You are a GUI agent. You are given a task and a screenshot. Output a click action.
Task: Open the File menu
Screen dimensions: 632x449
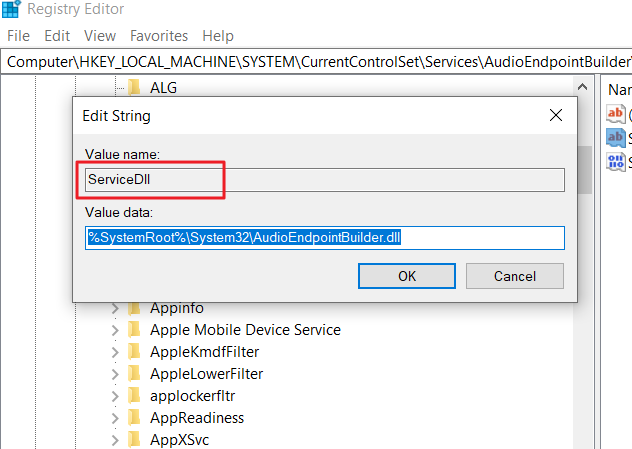click(x=19, y=36)
